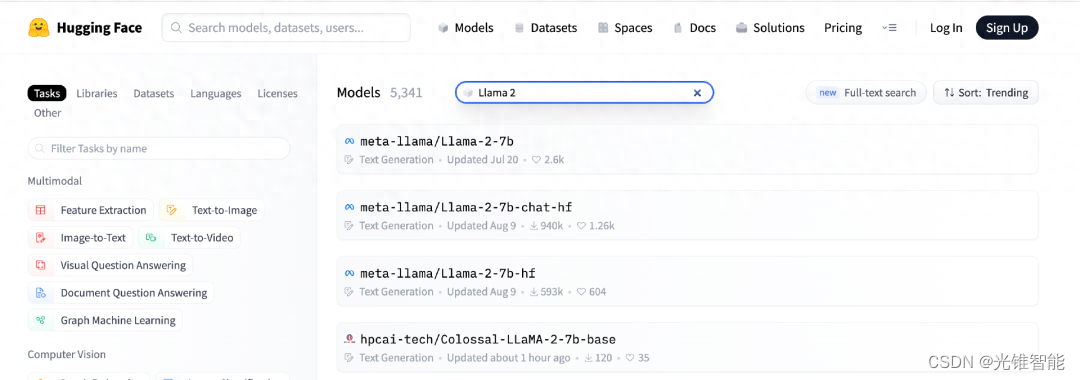The height and width of the screenshot is (380, 1080).
Task: Click the Text-to-Video task icon
Action: click(152, 238)
